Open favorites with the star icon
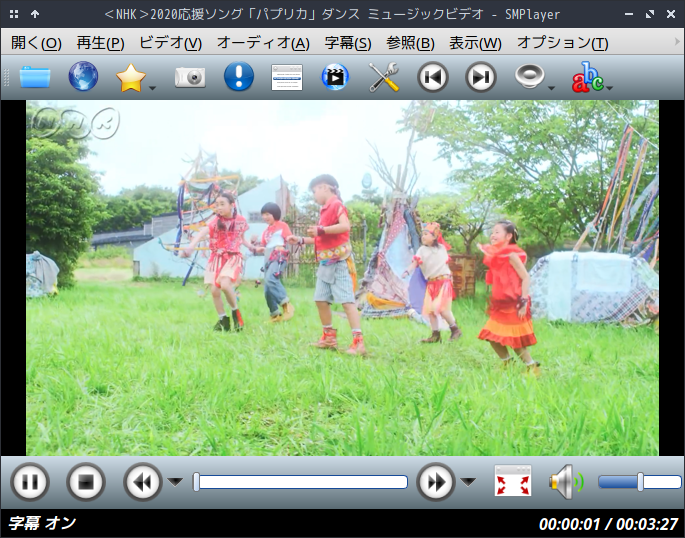 (x=131, y=77)
